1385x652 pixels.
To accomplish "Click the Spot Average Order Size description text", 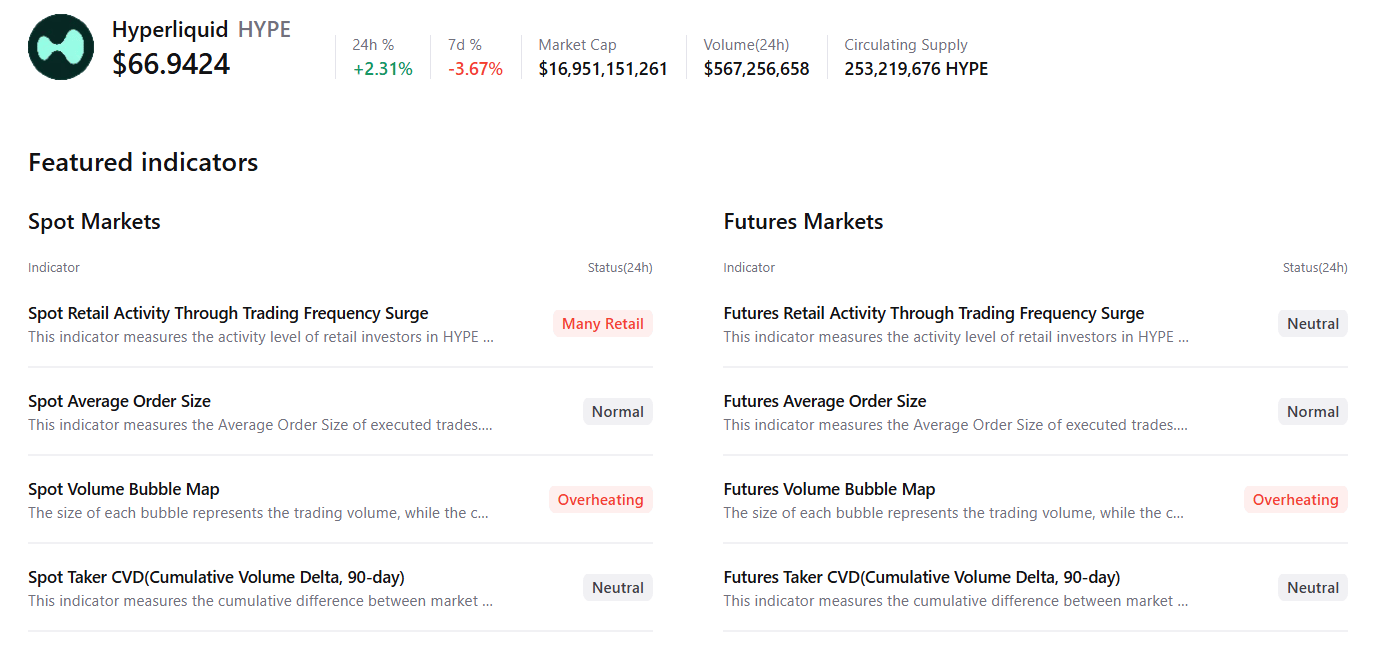I will click(260, 425).
